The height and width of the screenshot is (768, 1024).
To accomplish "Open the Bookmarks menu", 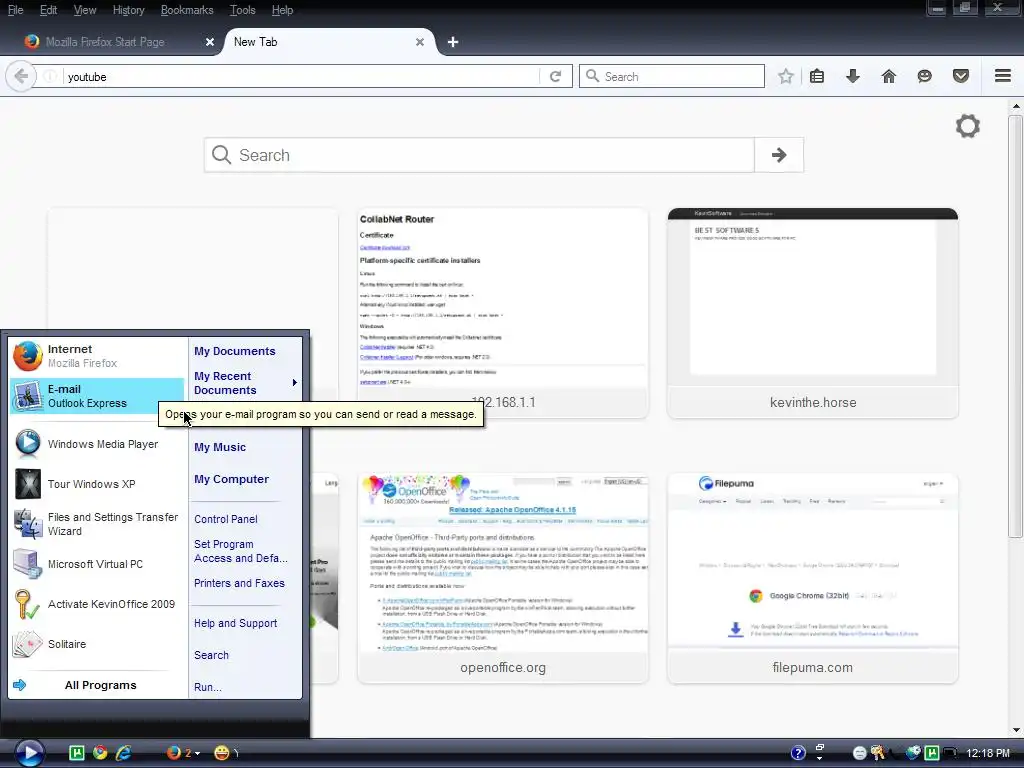I will point(187,10).
